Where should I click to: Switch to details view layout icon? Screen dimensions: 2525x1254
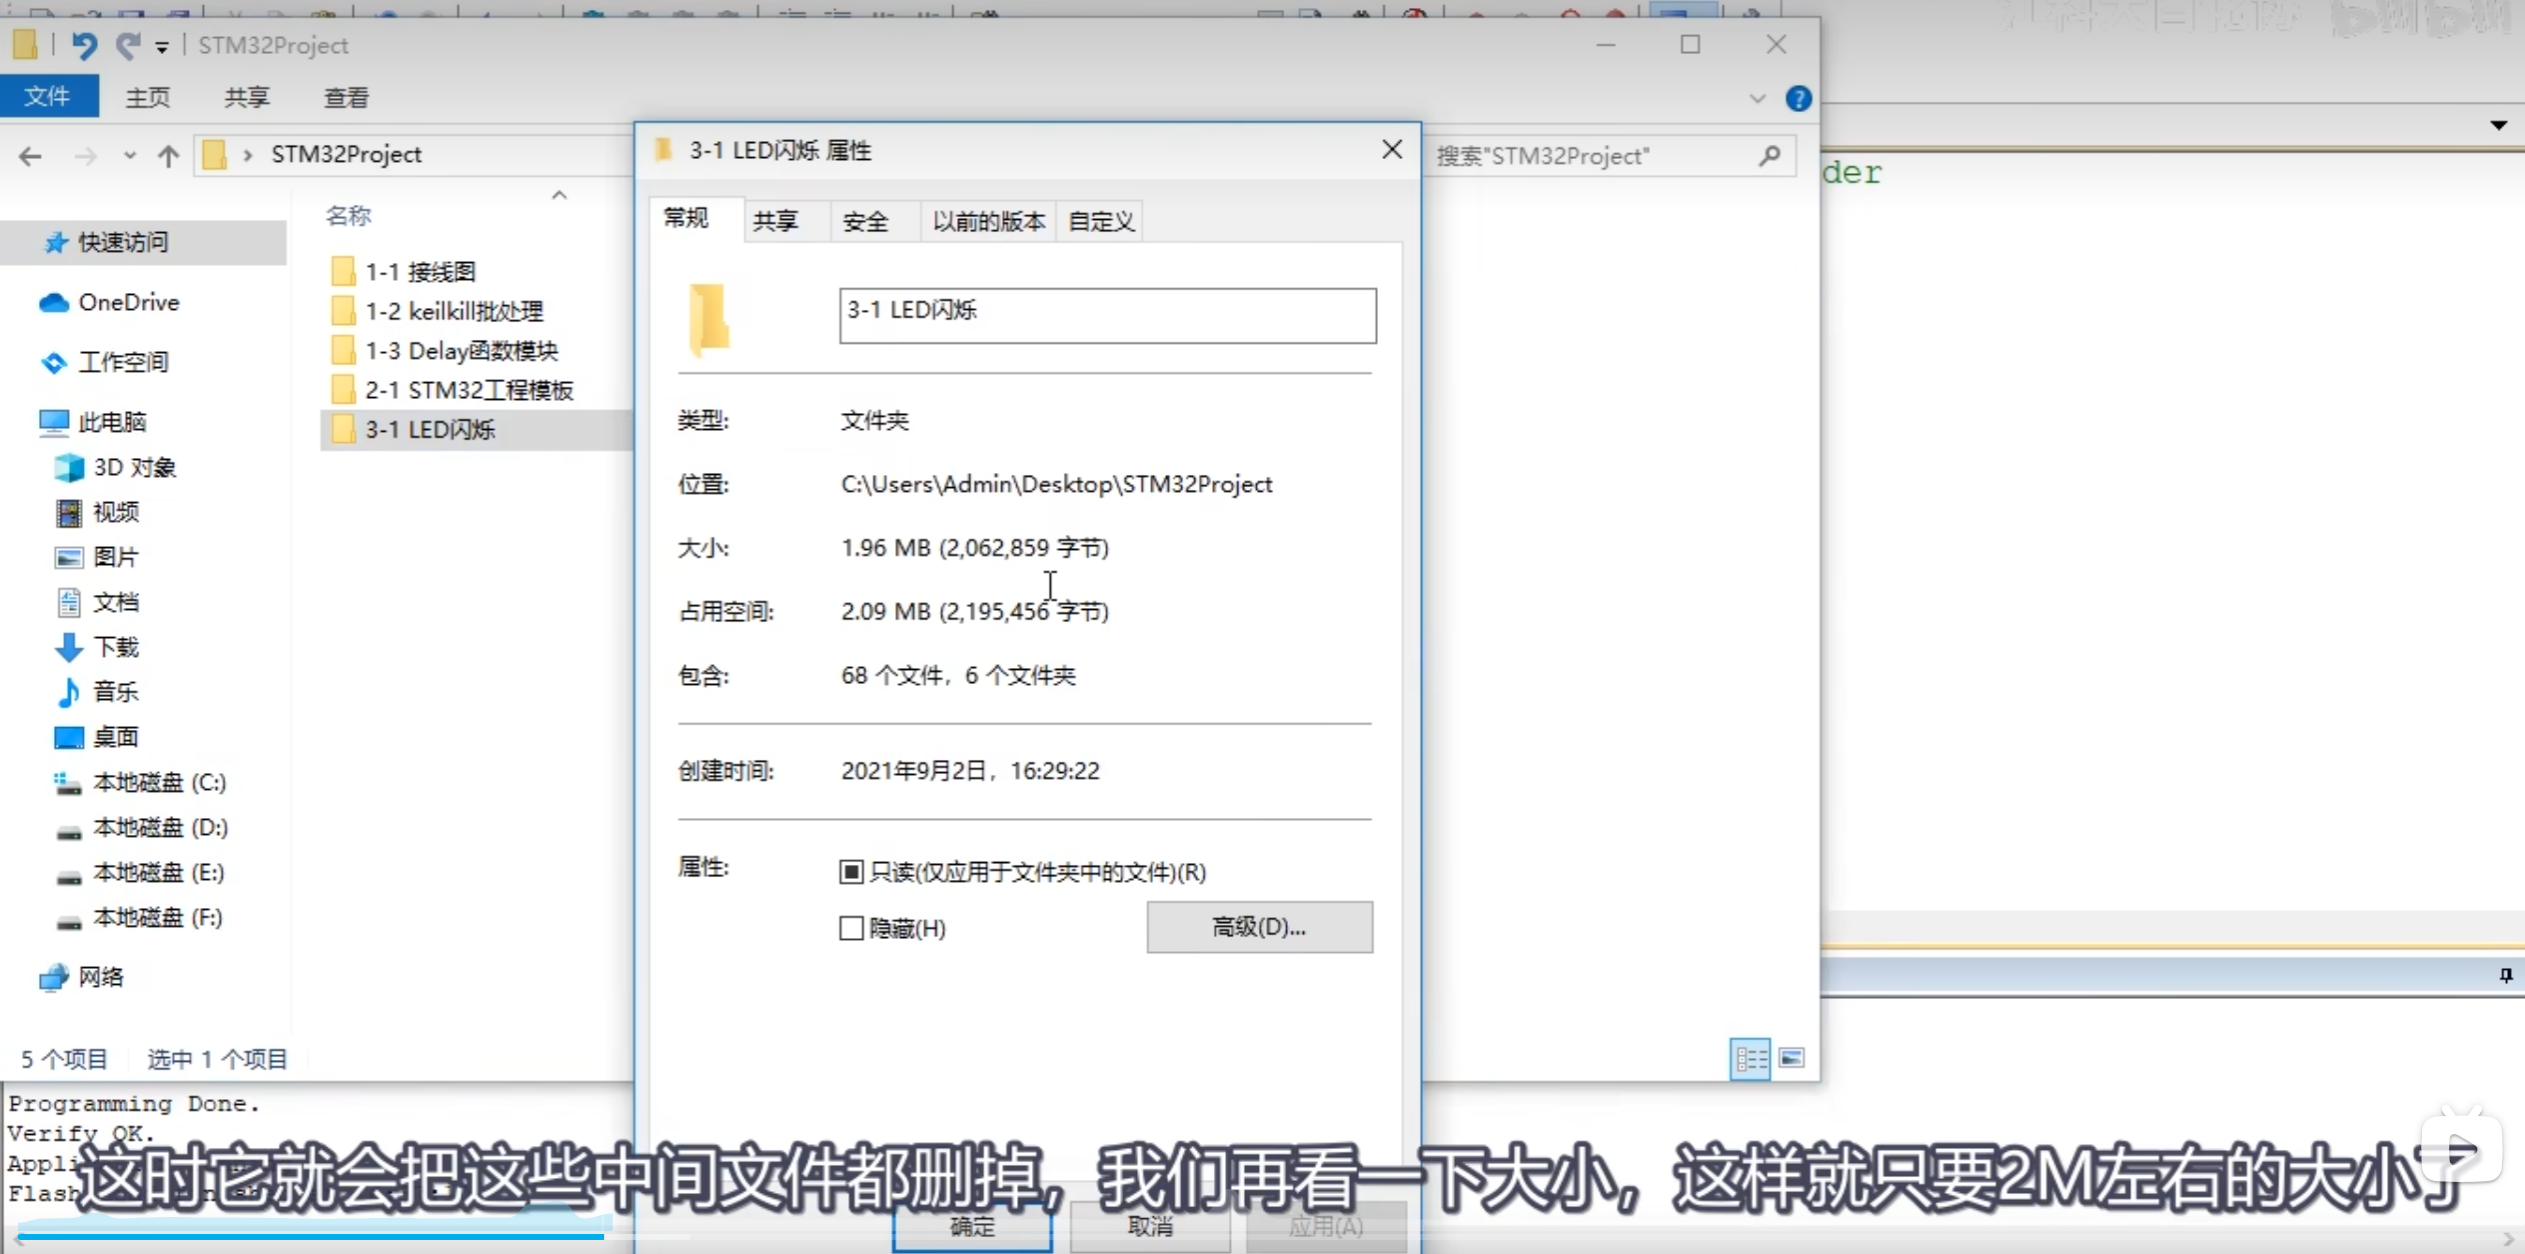pyautogui.click(x=1749, y=1058)
